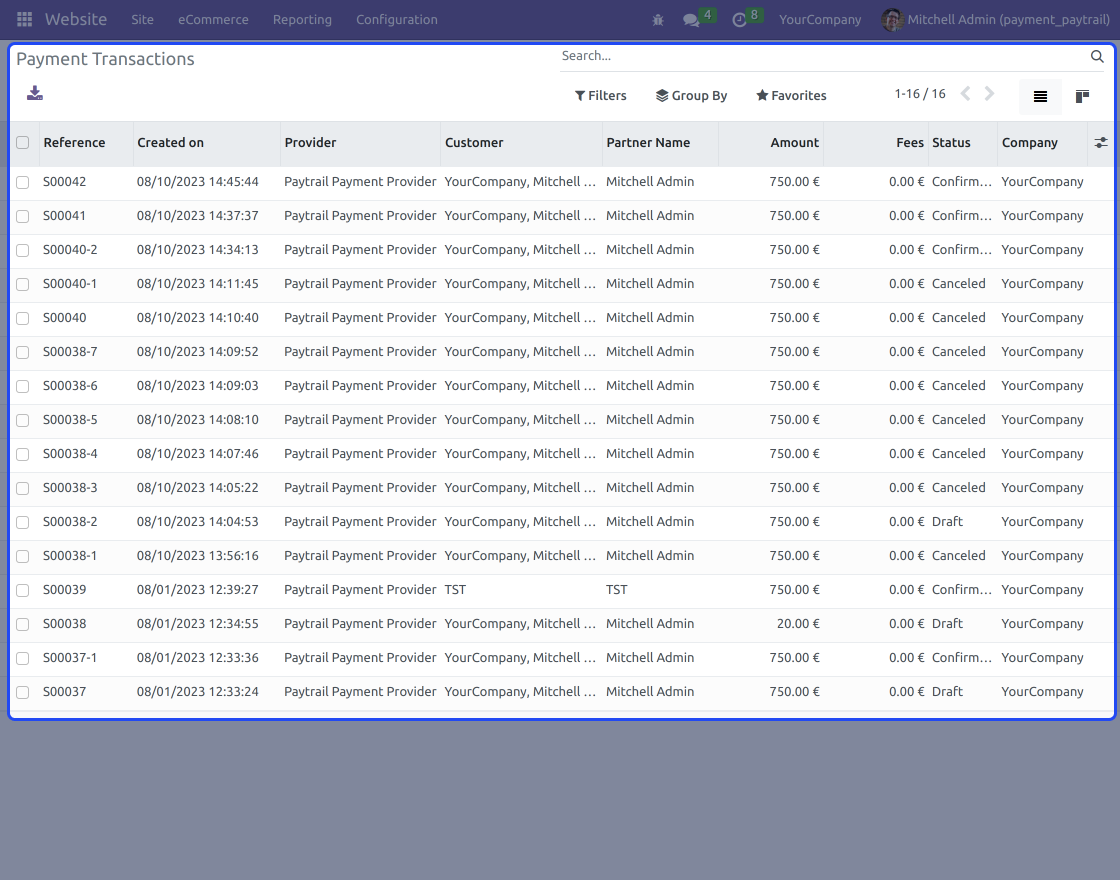The height and width of the screenshot is (880, 1120).
Task: Open the activities clock icon
Action: tap(739, 20)
